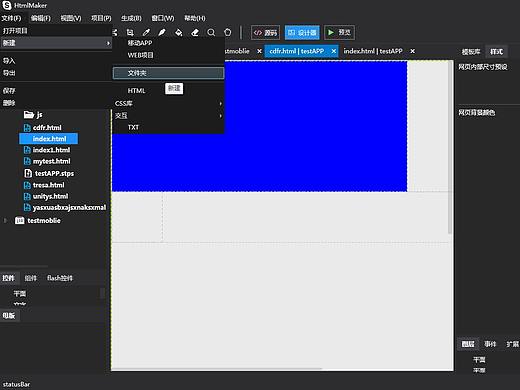Click the canvas vertical scrollbar
This screenshot has width=520, height=390.
[450, 147]
